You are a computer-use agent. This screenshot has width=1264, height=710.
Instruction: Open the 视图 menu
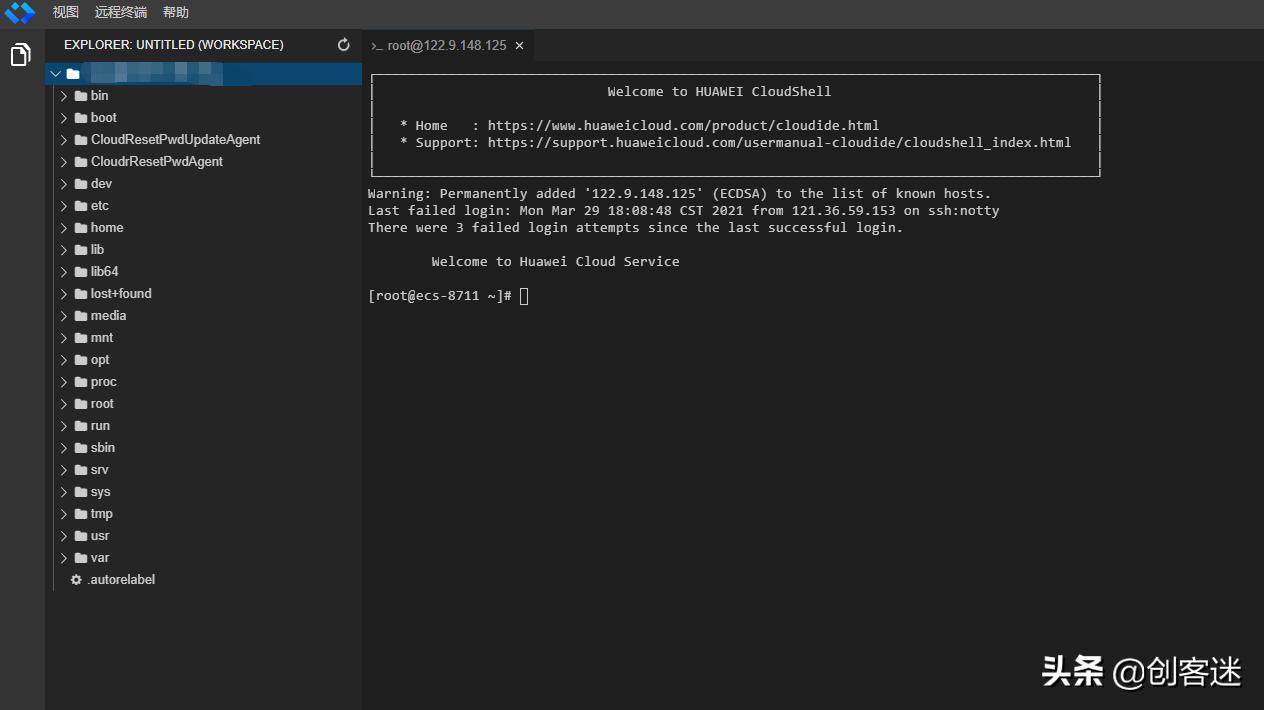click(x=66, y=13)
